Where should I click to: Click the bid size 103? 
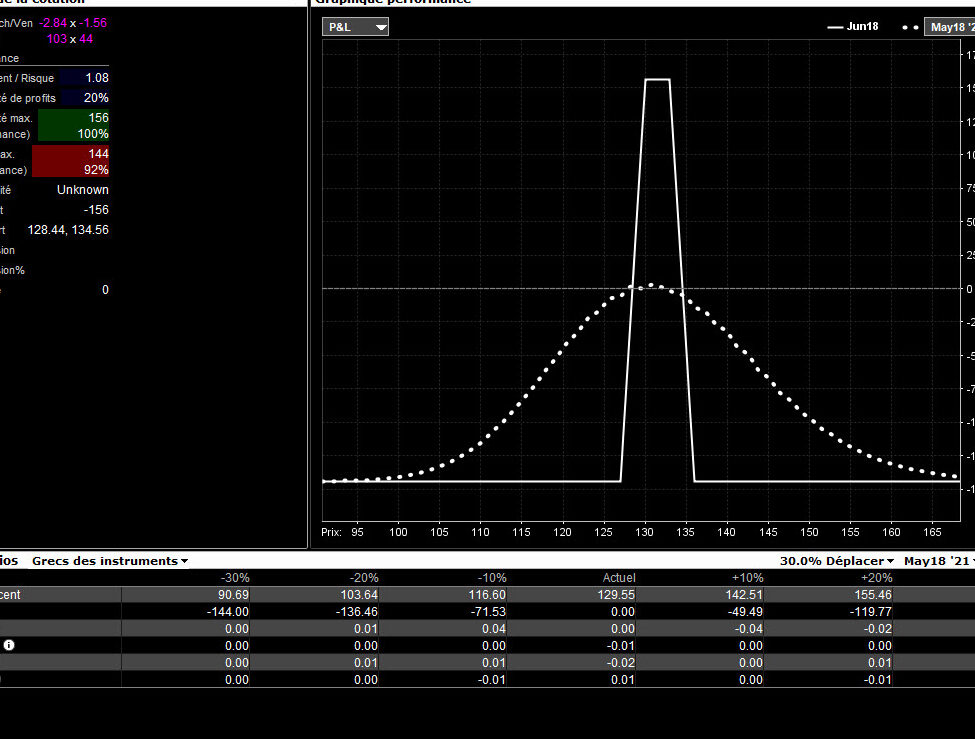click(57, 39)
